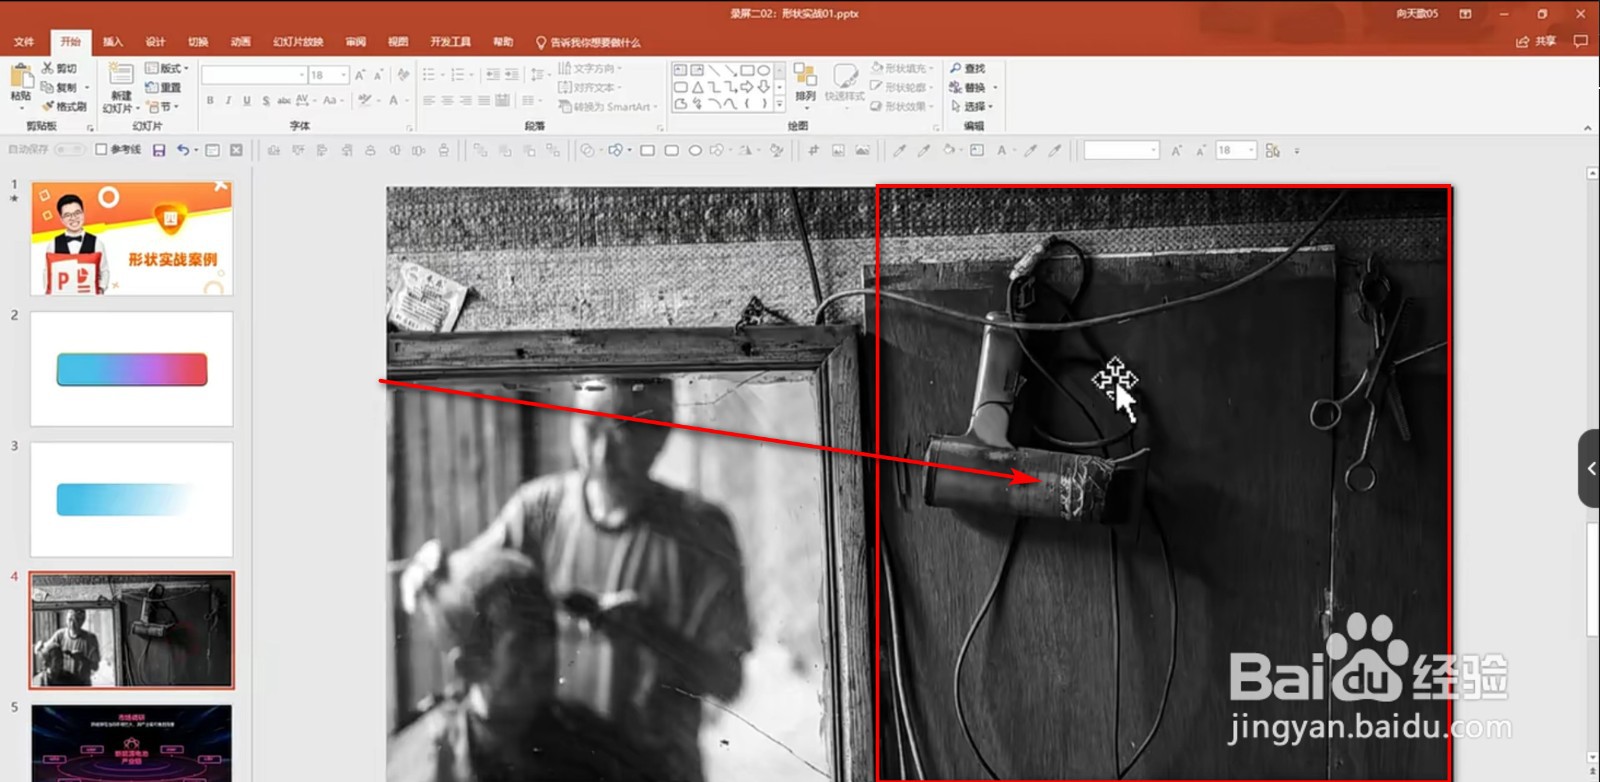The height and width of the screenshot is (782, 1600).
Task: Open the text highlight color picker
Action: [365, 100]
